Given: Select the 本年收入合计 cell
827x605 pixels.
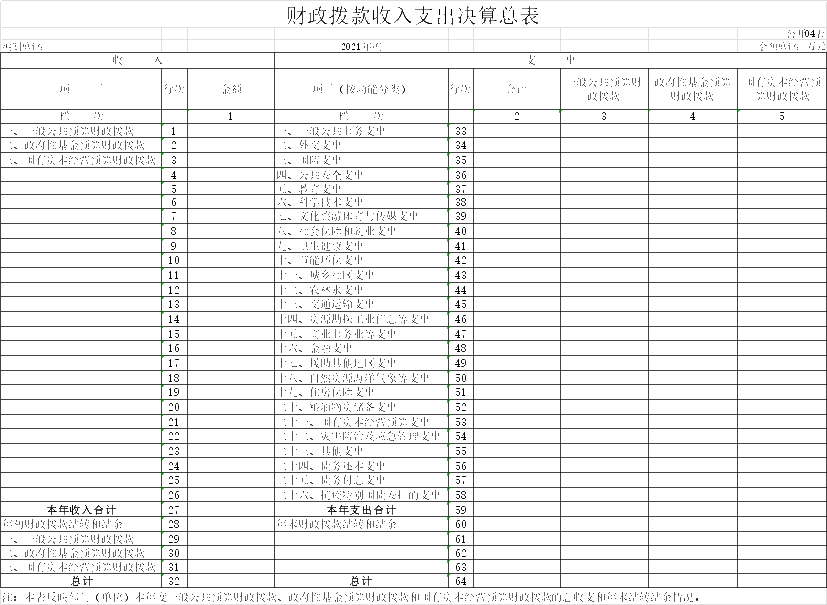Looking at the screenshot, I should click(x=81, y=509).
